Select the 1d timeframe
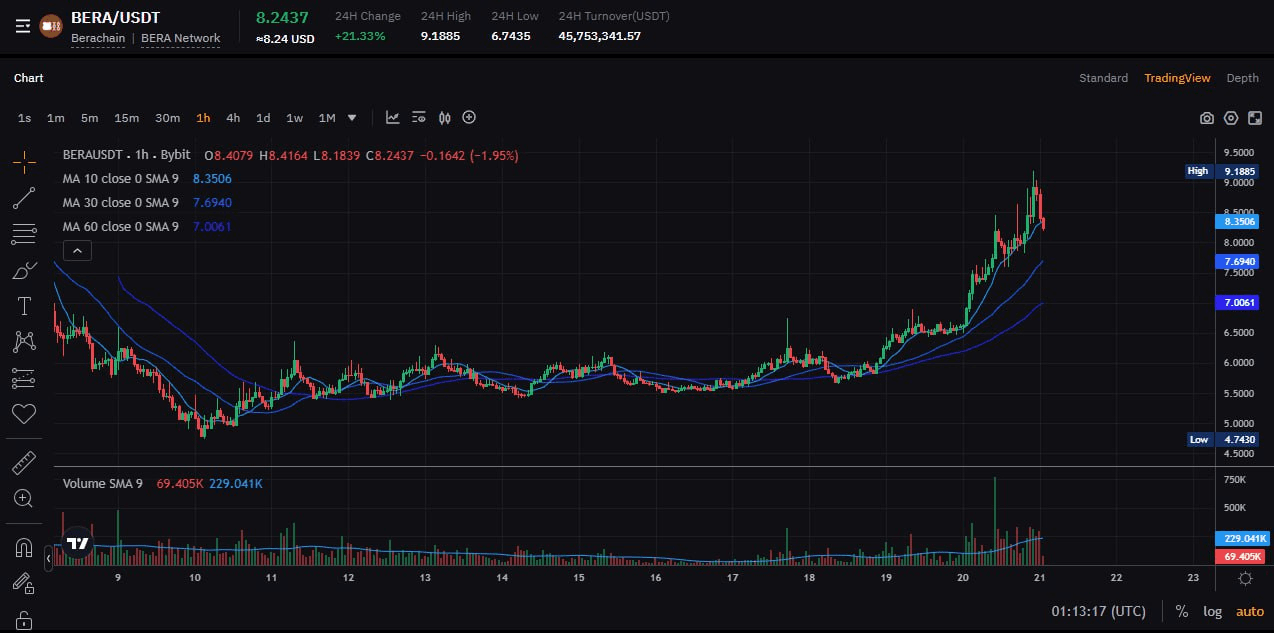1274x633 pixels. [263, 118]
